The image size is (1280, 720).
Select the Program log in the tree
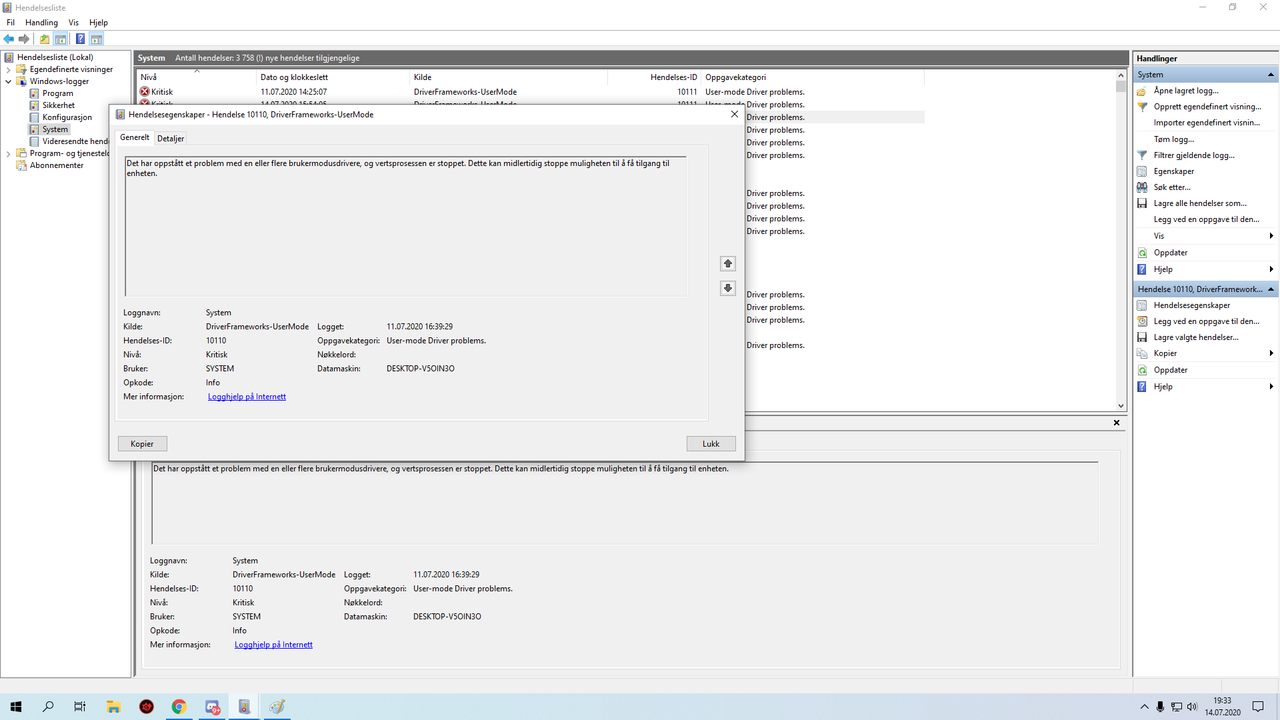57,93
